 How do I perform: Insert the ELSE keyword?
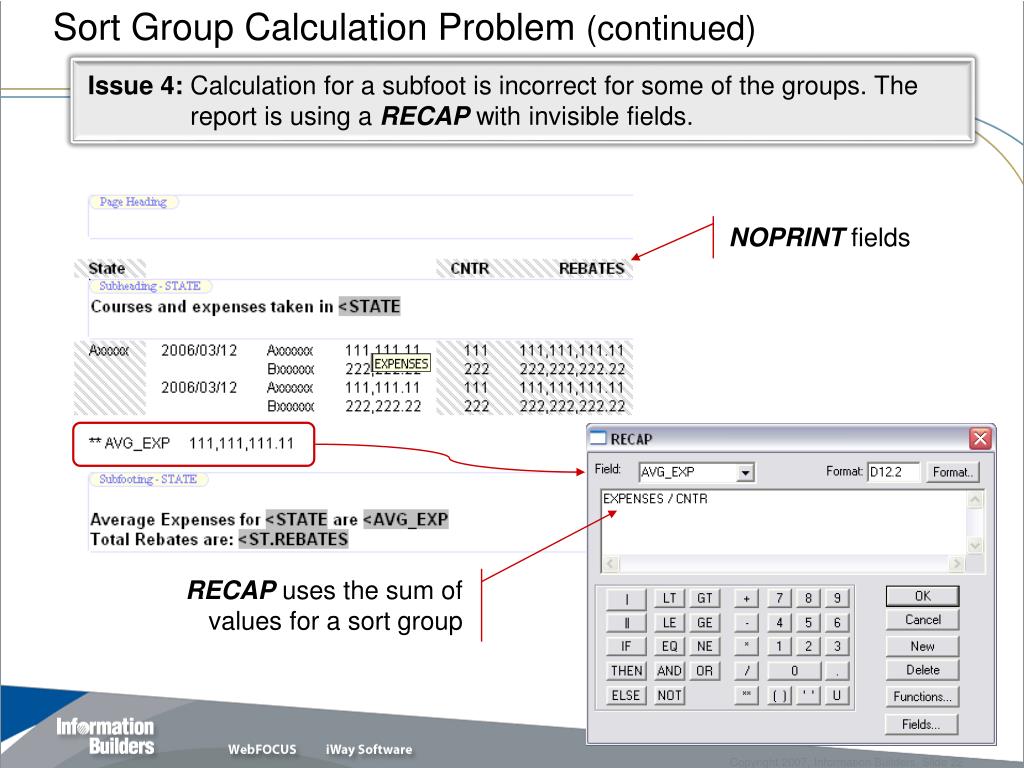tap(626, 696)
